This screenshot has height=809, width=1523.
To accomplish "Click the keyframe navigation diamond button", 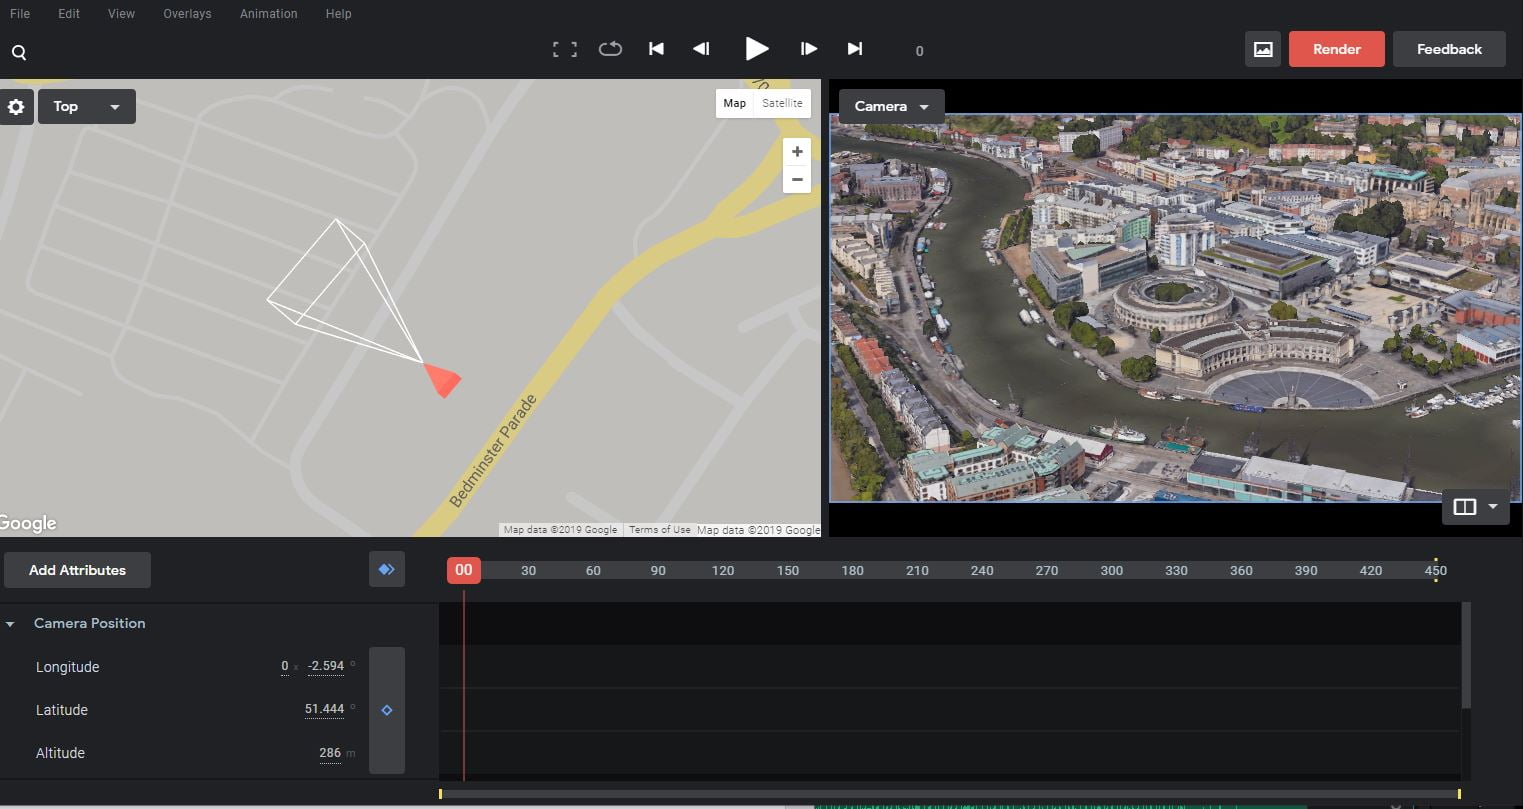I will (x=387, y=569).
